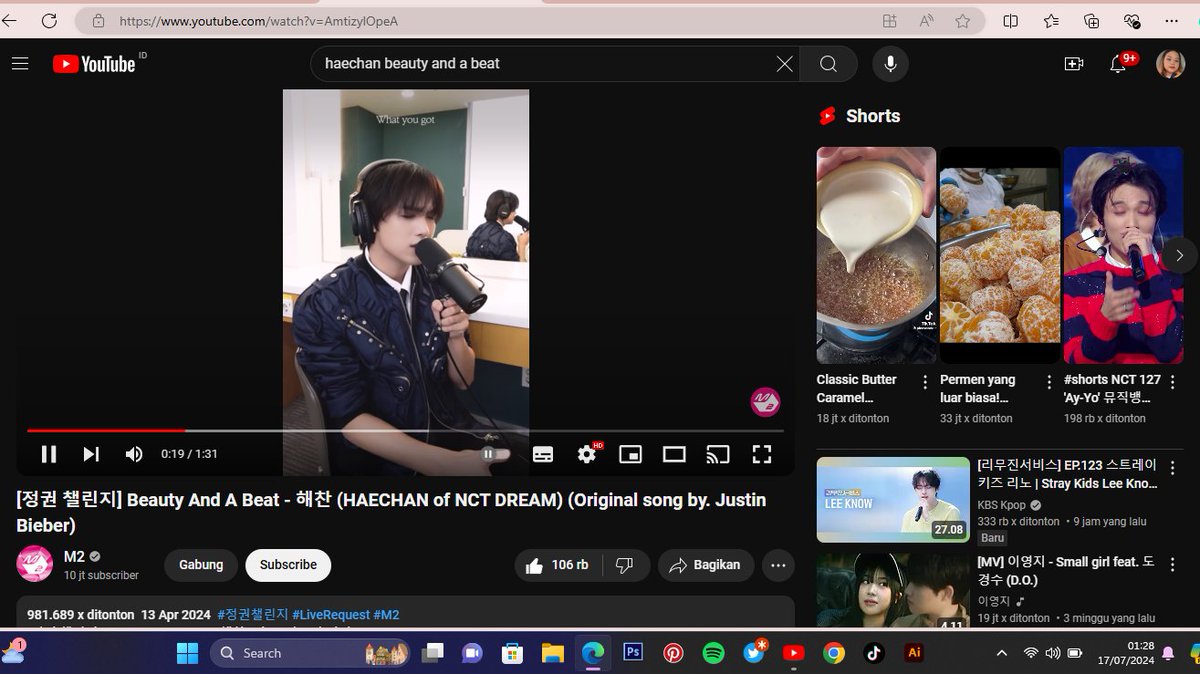Open the notifications bell with 9+ badge
1200x674 pixels.
1121,64
